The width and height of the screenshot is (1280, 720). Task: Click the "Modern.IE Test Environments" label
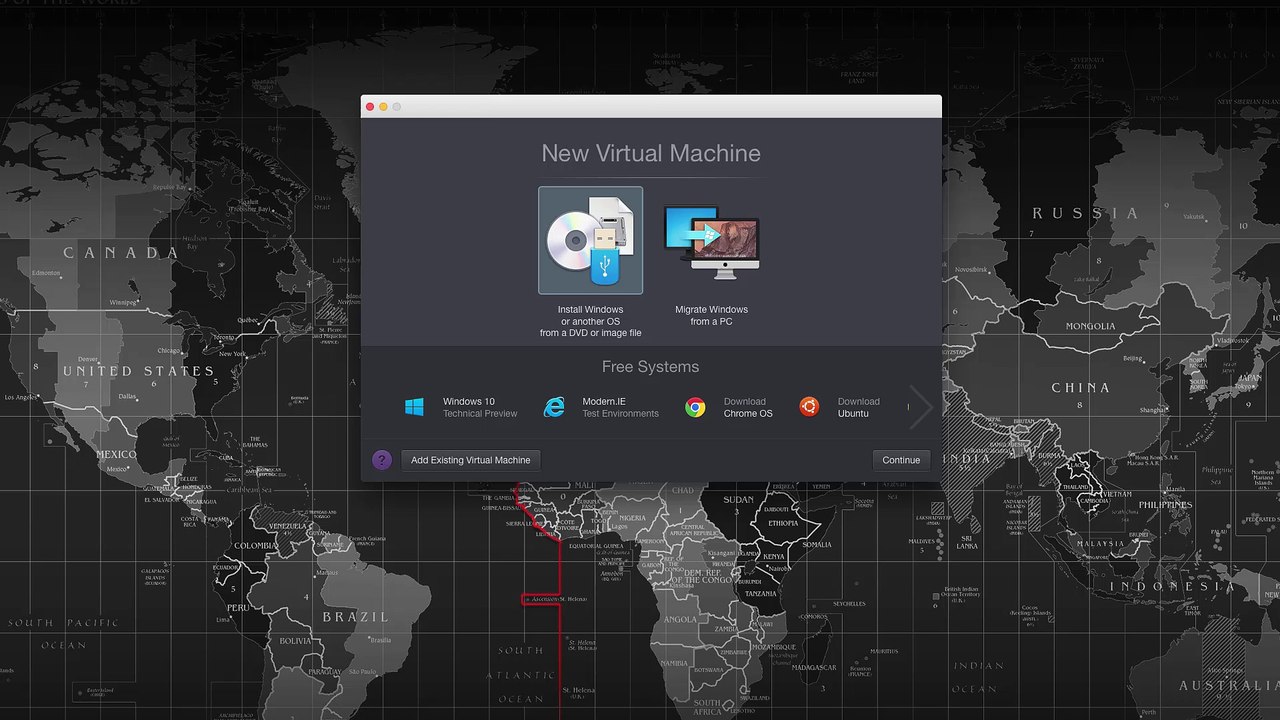click(620, 407)
